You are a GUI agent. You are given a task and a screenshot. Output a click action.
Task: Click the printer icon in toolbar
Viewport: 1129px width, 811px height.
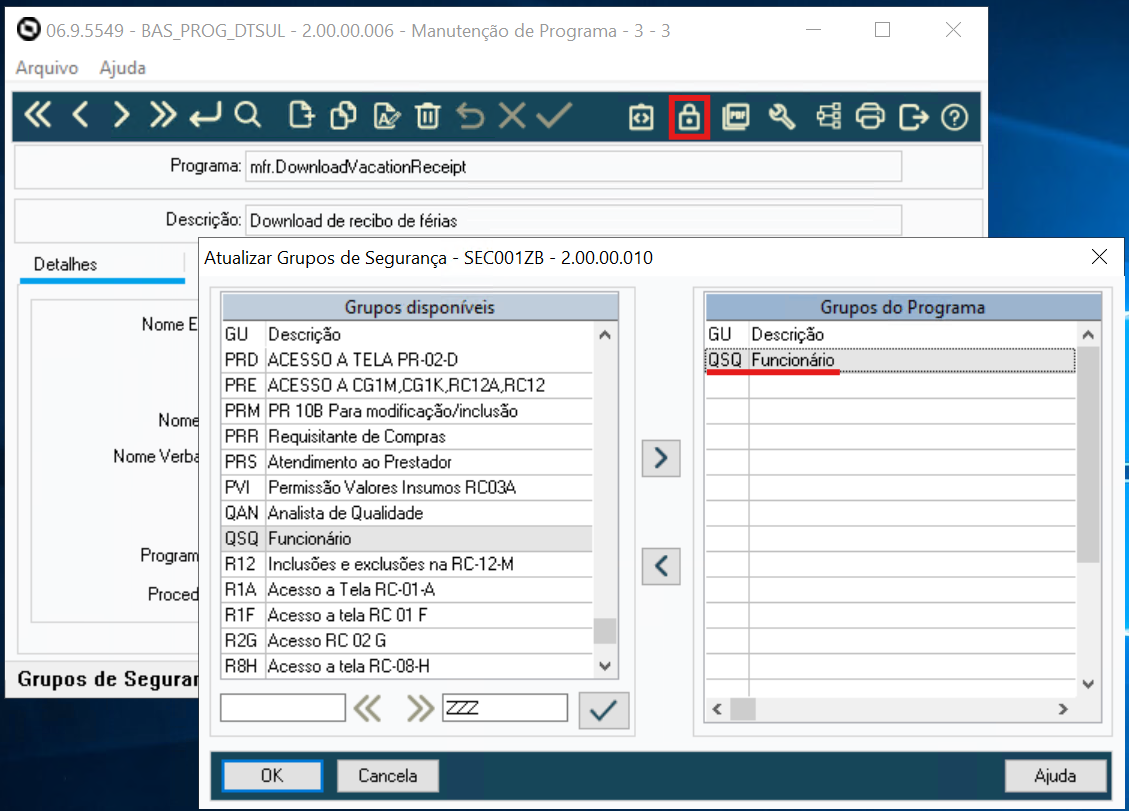(870, 117)
